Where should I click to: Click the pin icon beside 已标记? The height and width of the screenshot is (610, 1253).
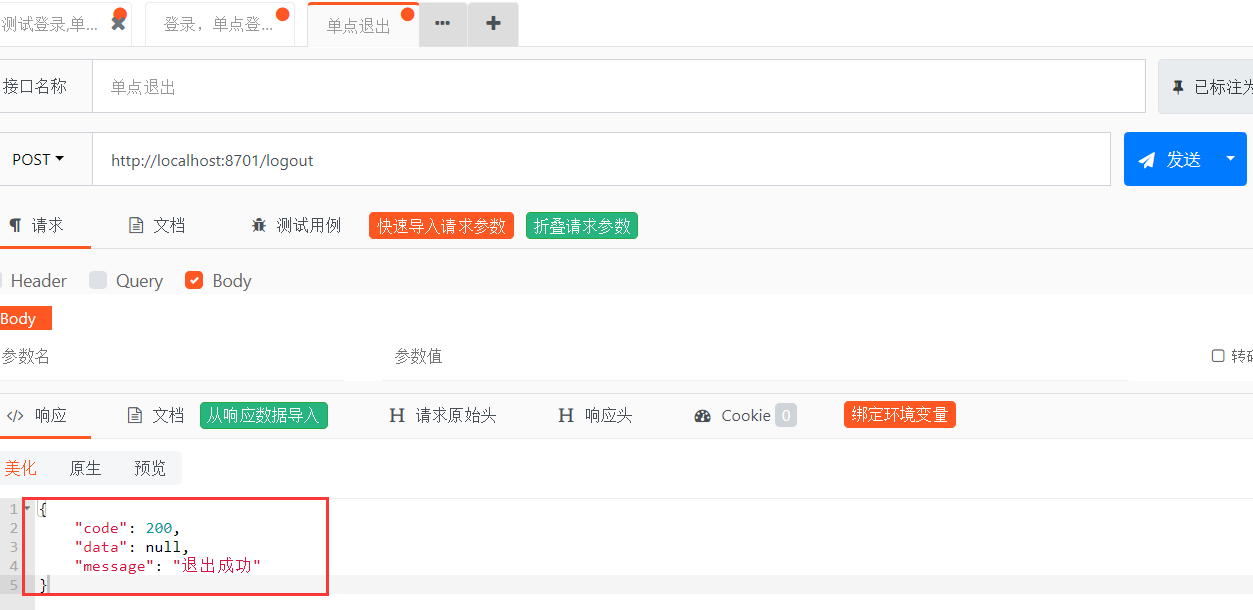point(1180,86)
